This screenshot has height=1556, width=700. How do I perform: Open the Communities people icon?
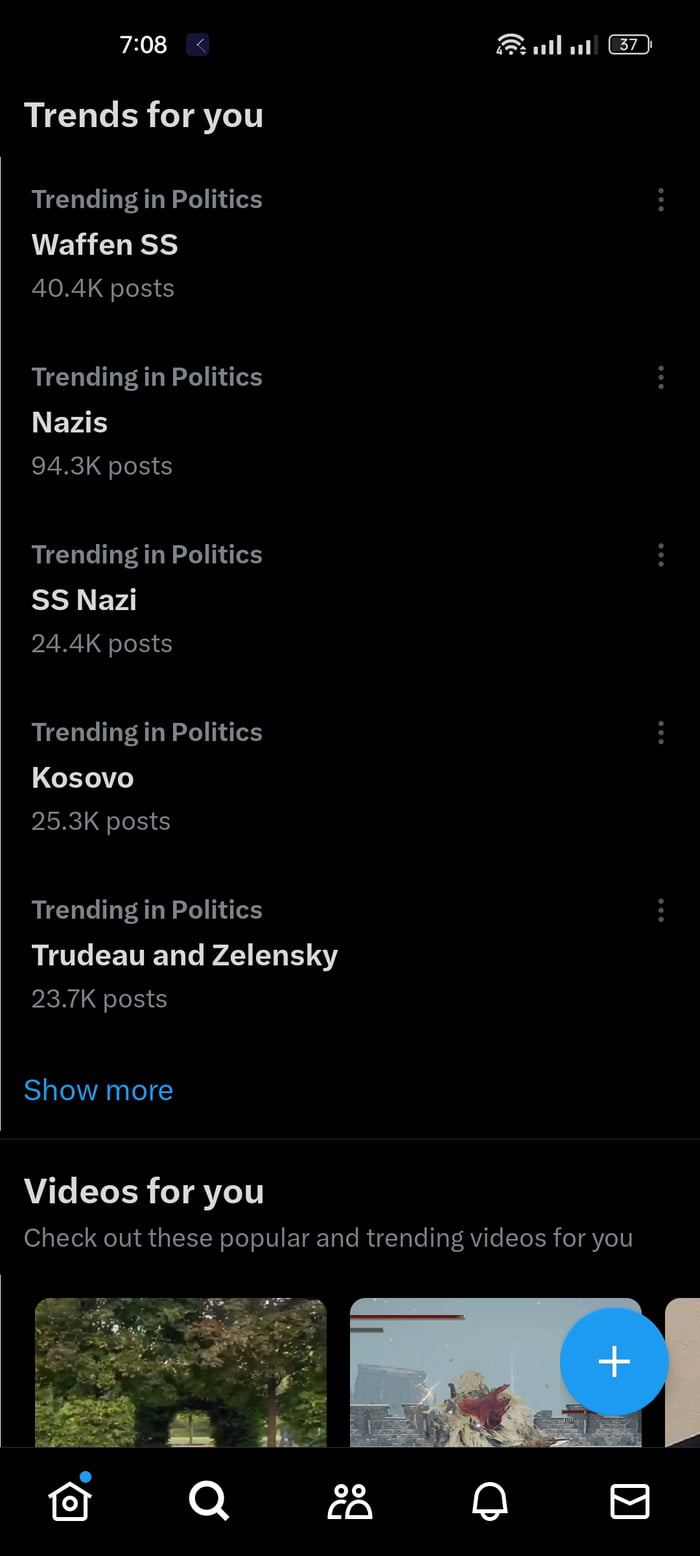click(350, 1501)
